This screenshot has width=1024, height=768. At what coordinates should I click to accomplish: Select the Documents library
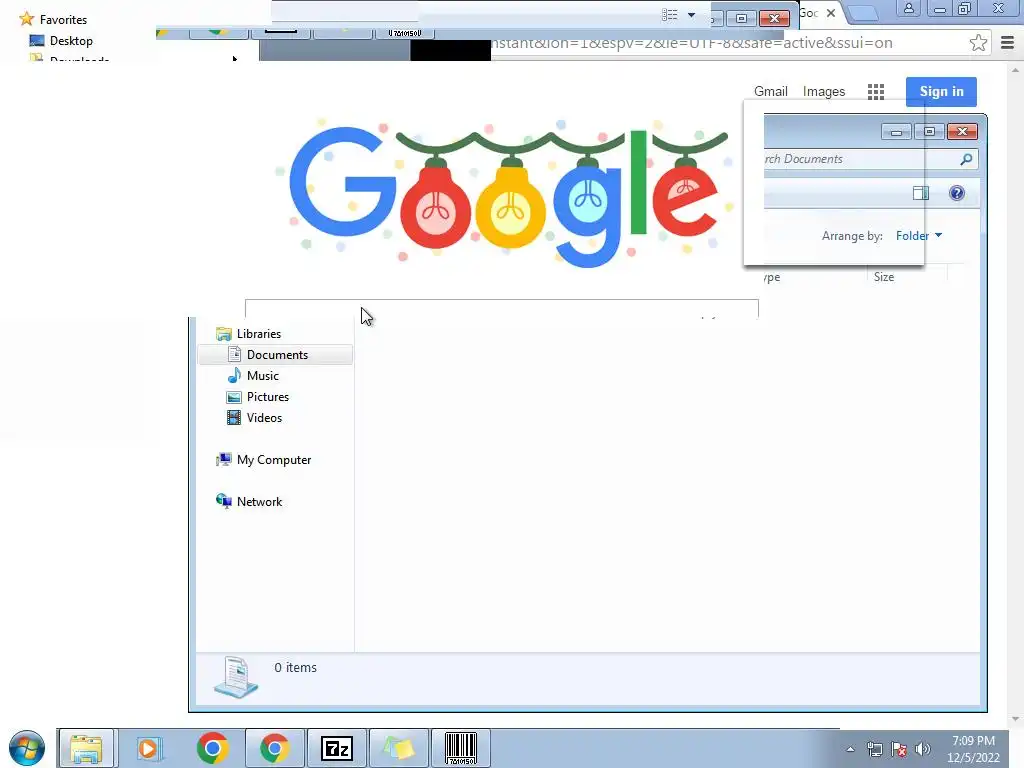(x=276, y=355)
